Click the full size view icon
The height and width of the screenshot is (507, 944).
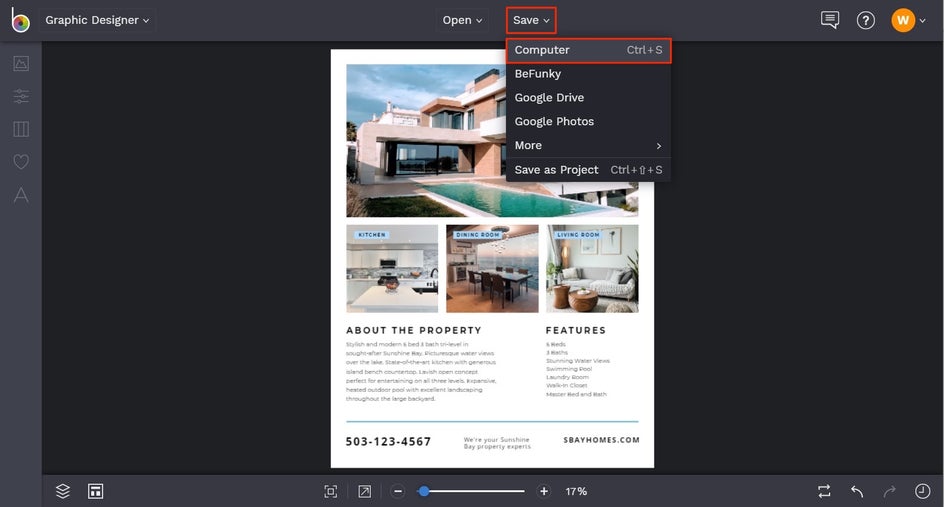(364, 491)
